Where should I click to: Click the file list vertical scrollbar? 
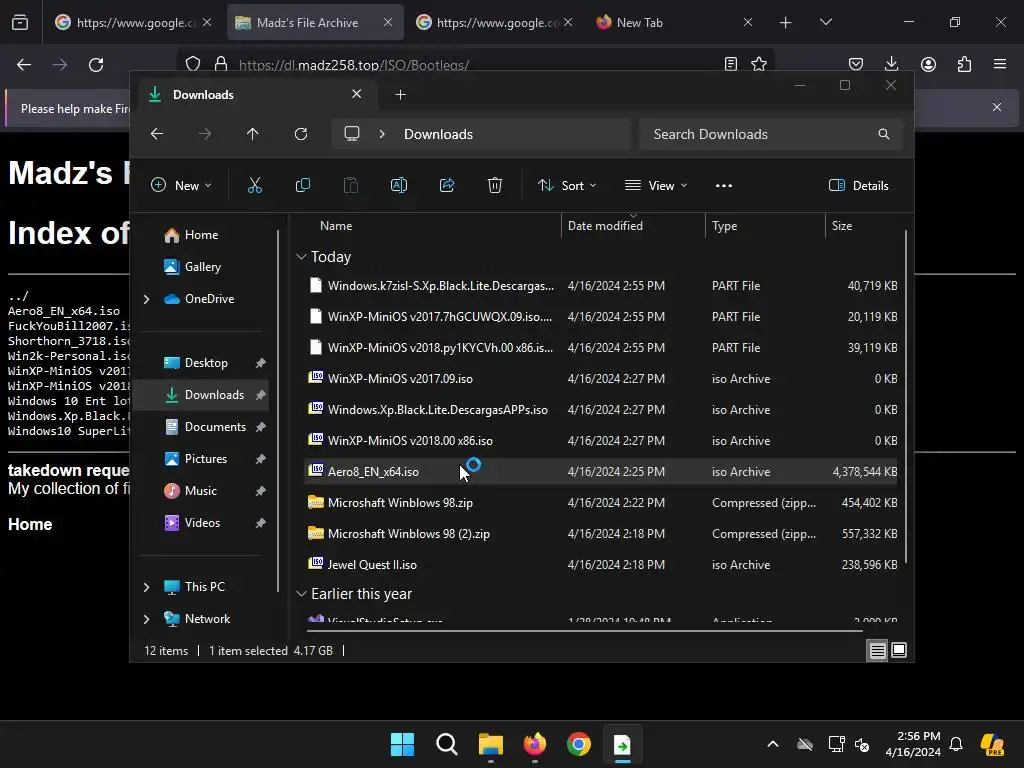pyautogui.click(x=906, y=398)
